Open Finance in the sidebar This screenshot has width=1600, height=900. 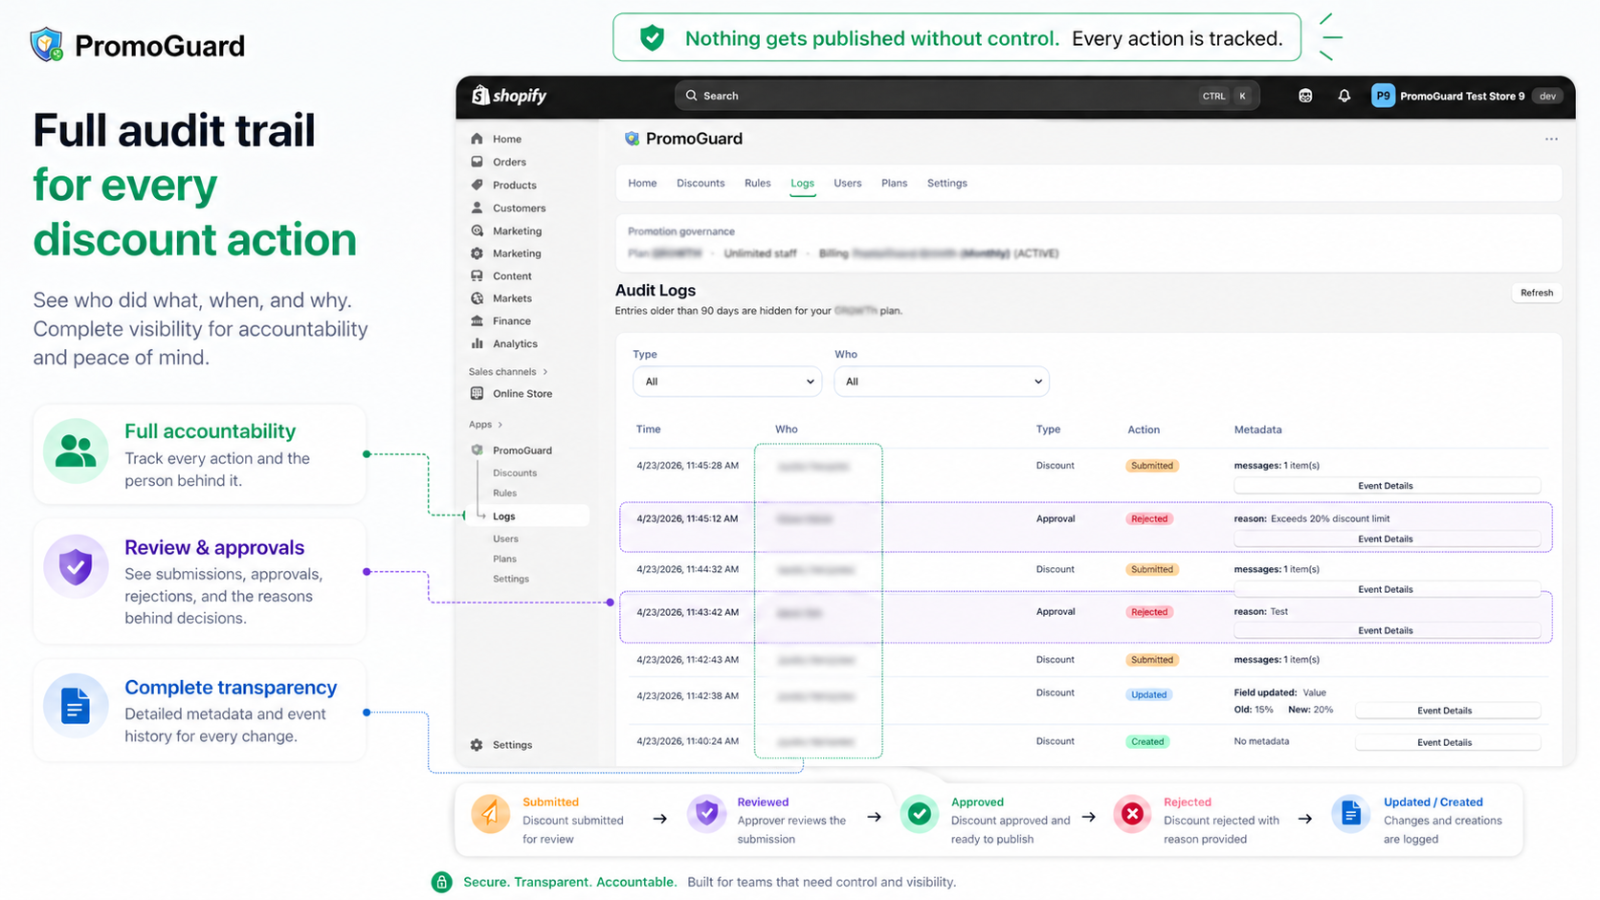pyautogui.click(x=511, y=321)
